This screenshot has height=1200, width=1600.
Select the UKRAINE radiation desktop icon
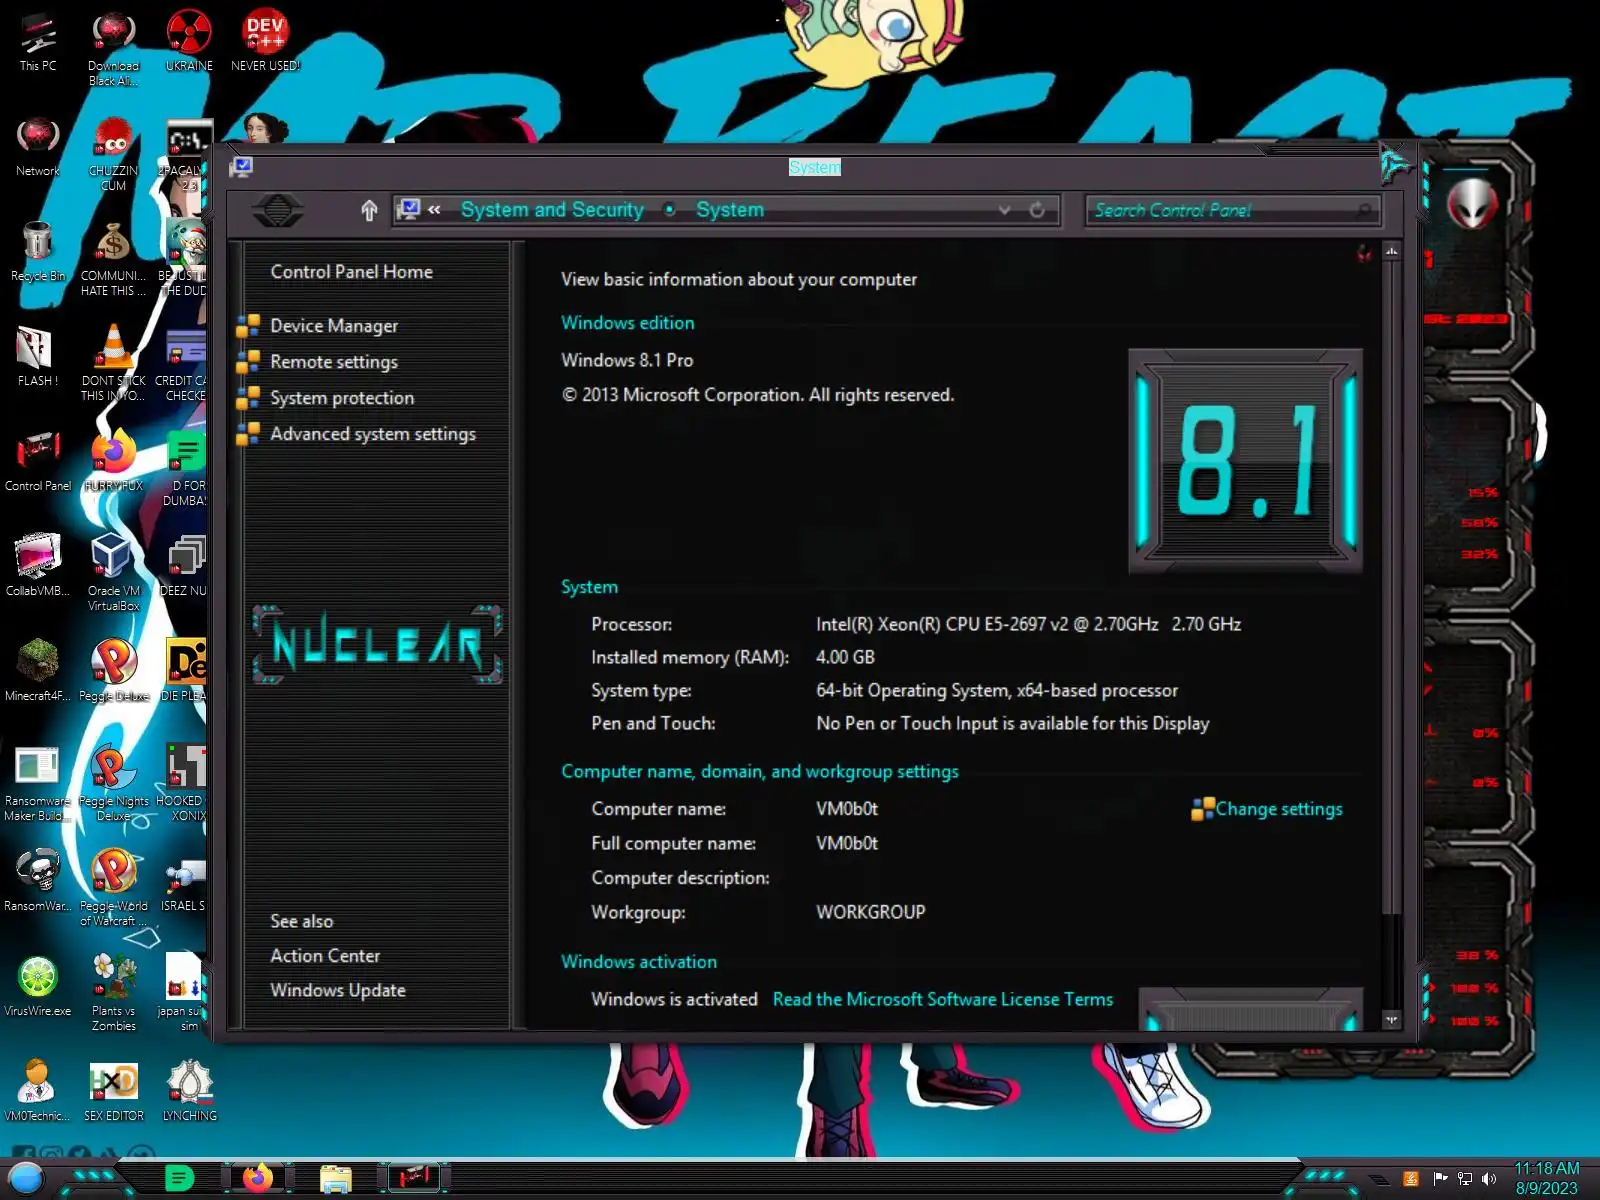189,42
